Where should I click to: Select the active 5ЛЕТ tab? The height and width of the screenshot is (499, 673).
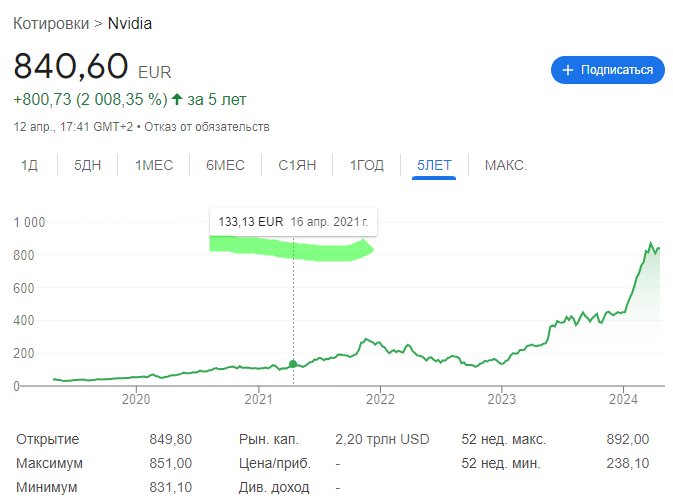click(434, 165)
